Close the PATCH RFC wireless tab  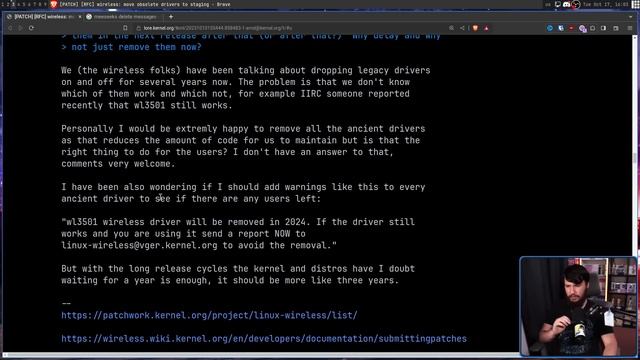80,17
